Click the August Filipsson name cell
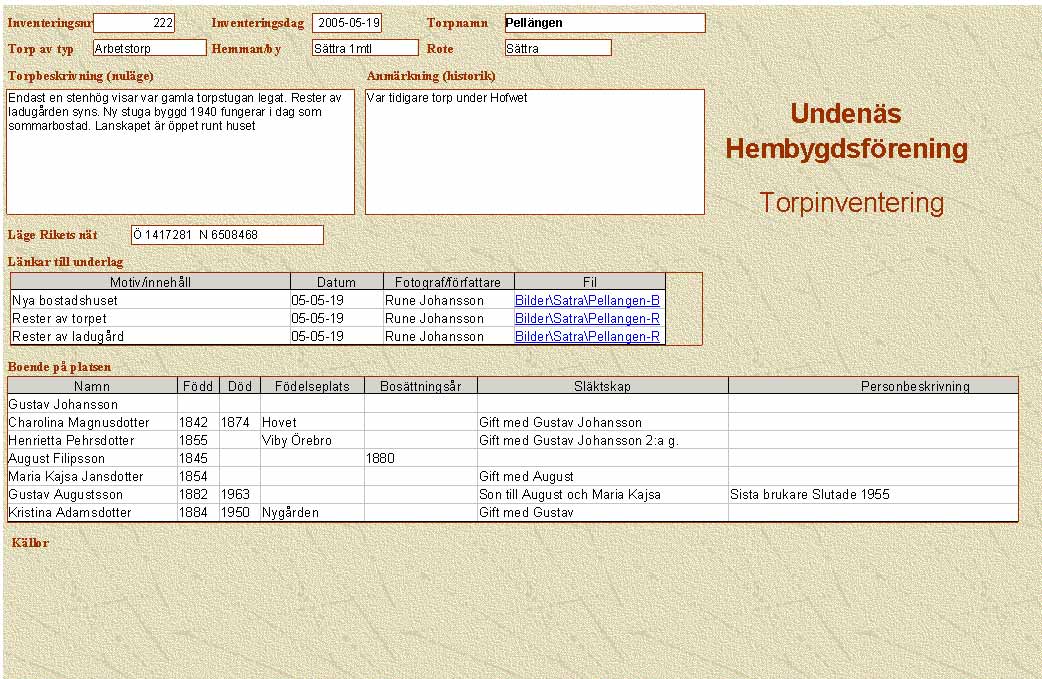Image resolution: width=1042 pixels, height=679 pixels. tap(92, 458)
